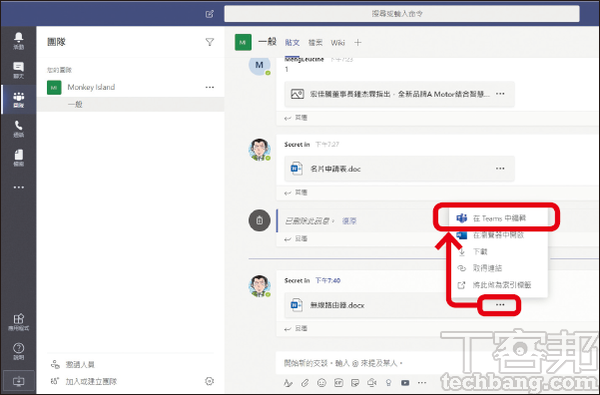This screenshot has width=600, height=395.
Task: Open the Apps store icon in sidebar
Action: (18, 322)
